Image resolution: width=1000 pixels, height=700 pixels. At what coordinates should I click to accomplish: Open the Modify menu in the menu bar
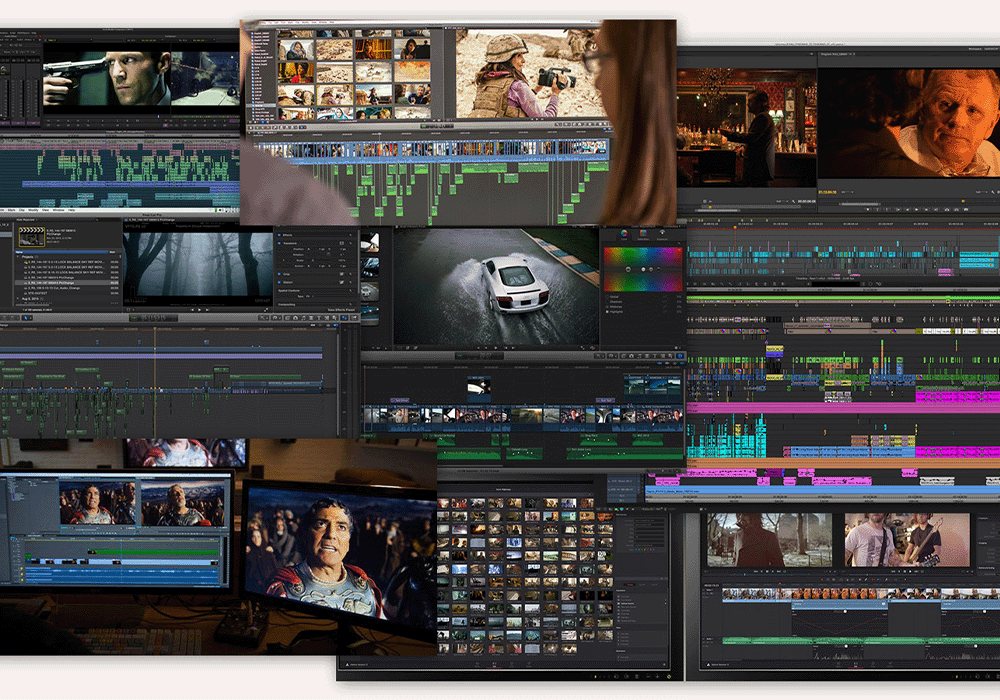tap(33, 211)
